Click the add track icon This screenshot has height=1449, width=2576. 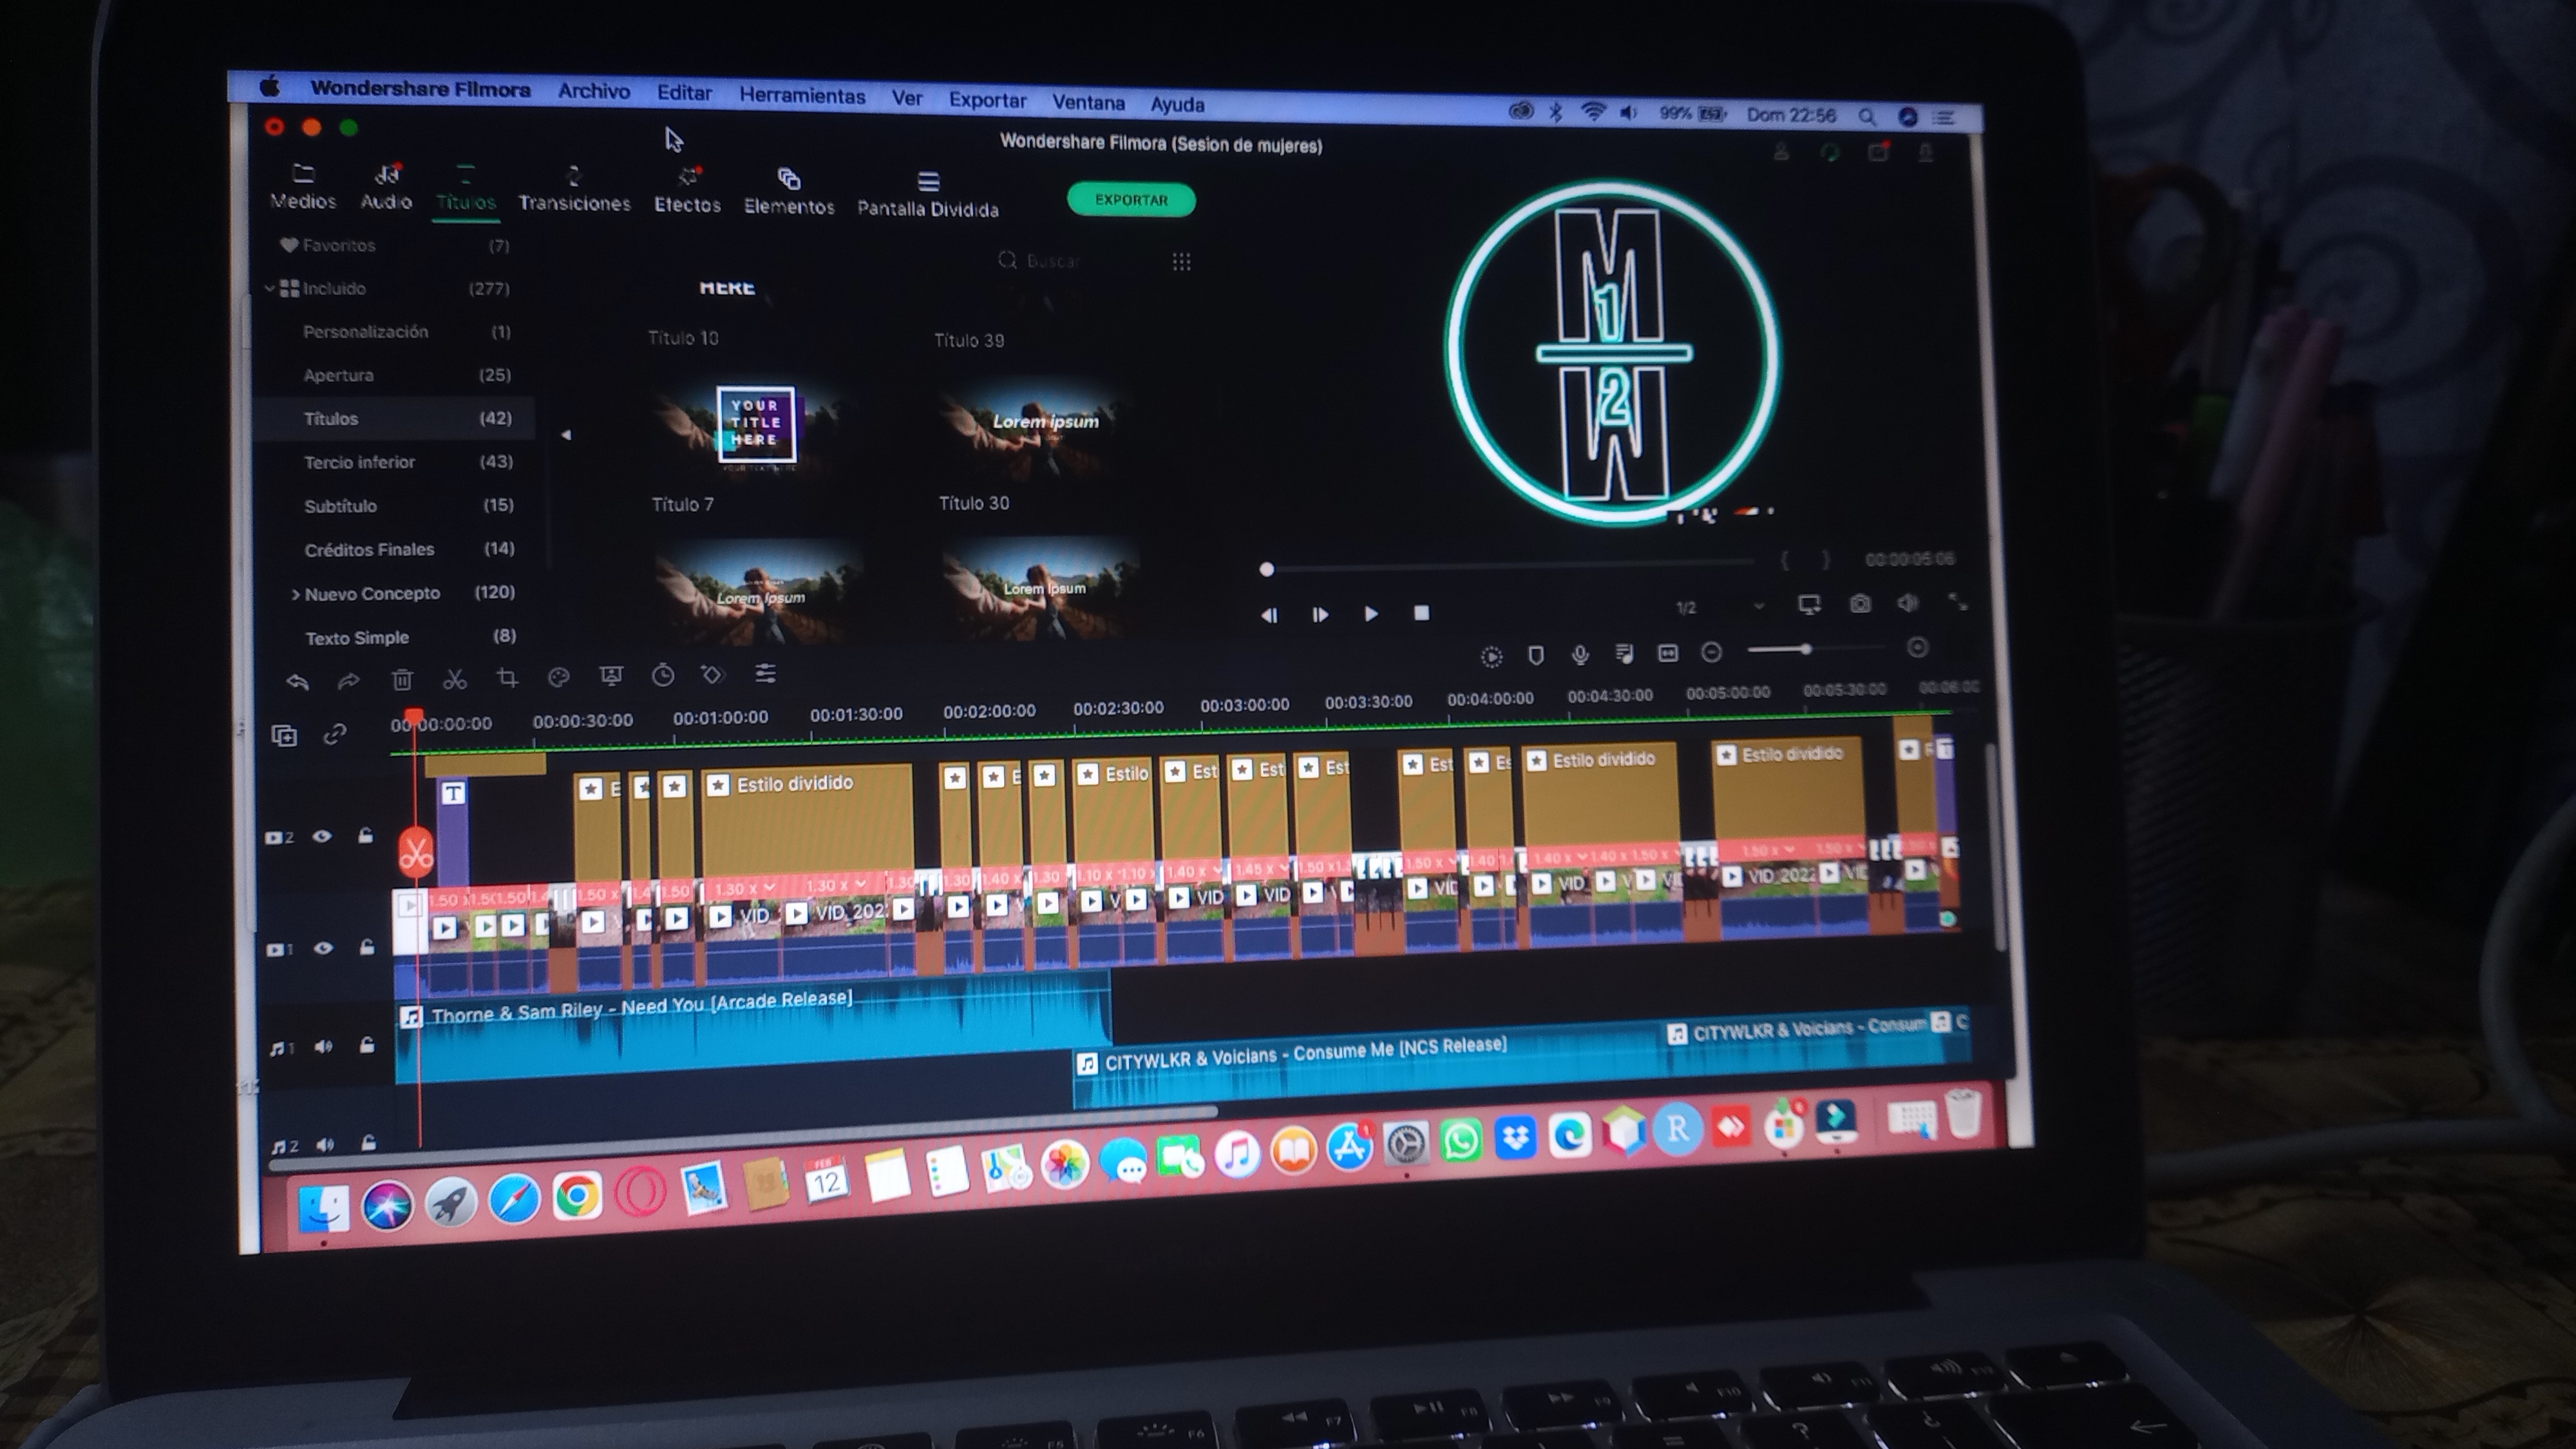pyautogui.click(x=284, y=736)
